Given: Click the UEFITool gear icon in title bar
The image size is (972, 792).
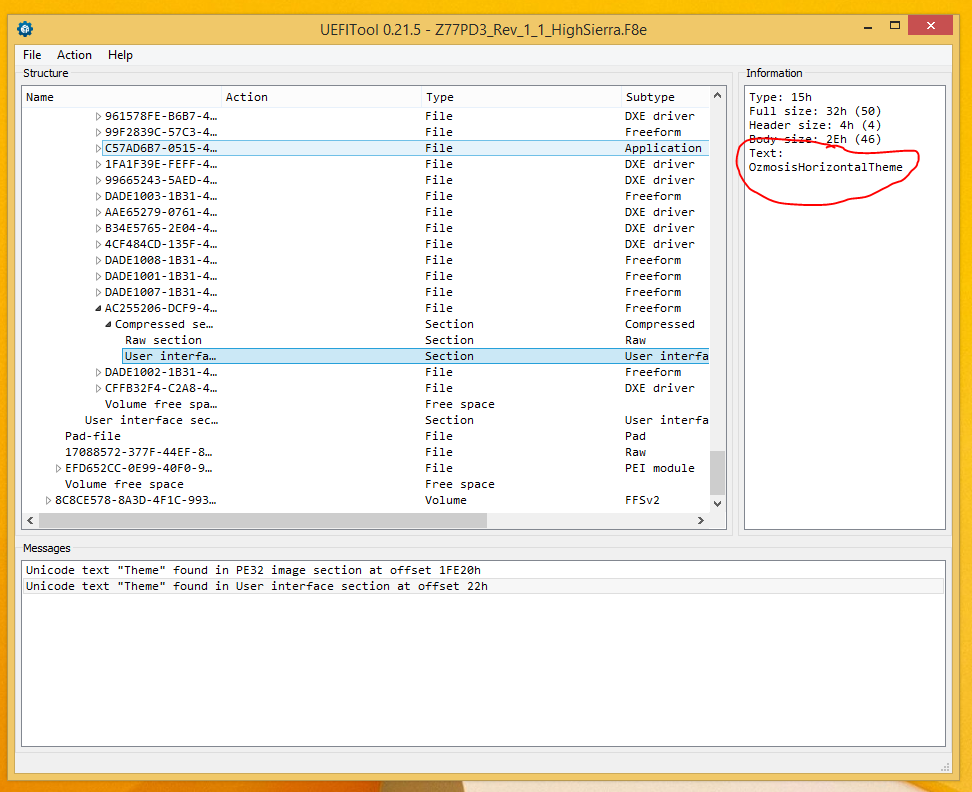Looking at the screenshot, I should click(25, 28).
